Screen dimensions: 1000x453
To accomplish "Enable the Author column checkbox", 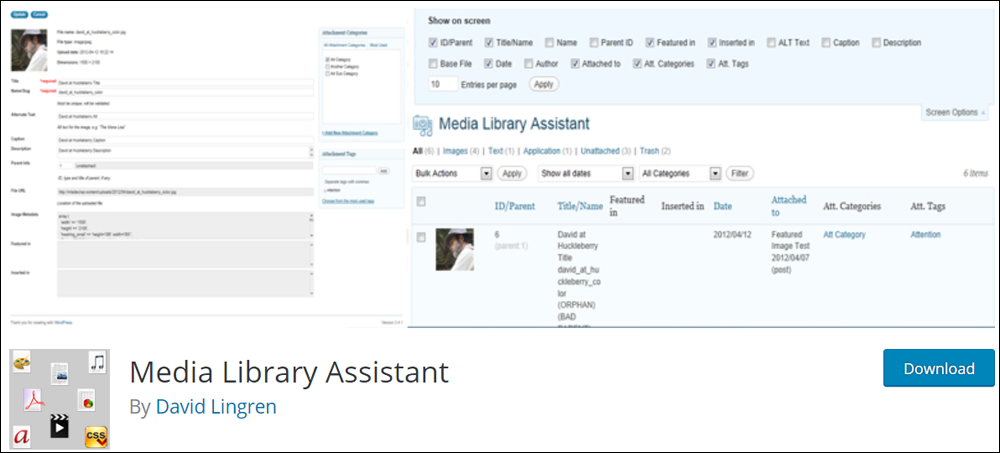I will tap(529, 64).
